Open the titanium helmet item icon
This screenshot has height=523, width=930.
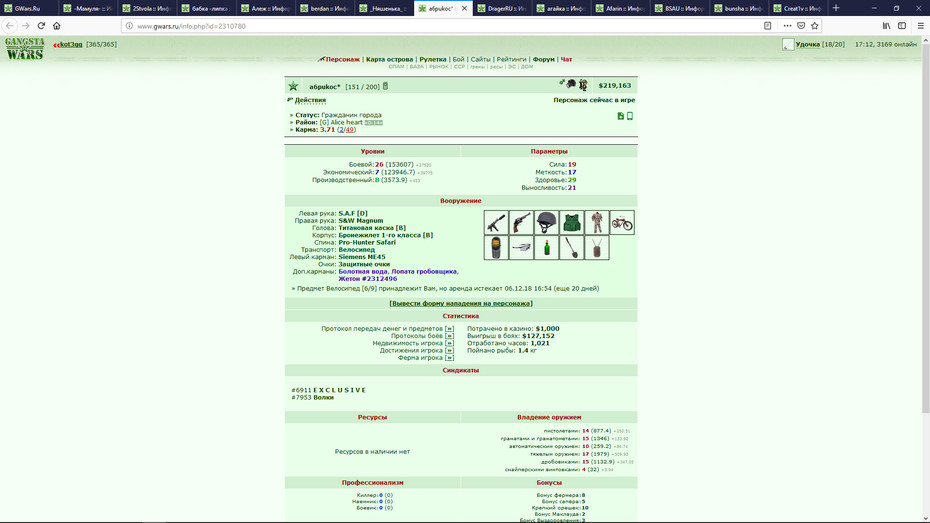(x=546, y=223)
